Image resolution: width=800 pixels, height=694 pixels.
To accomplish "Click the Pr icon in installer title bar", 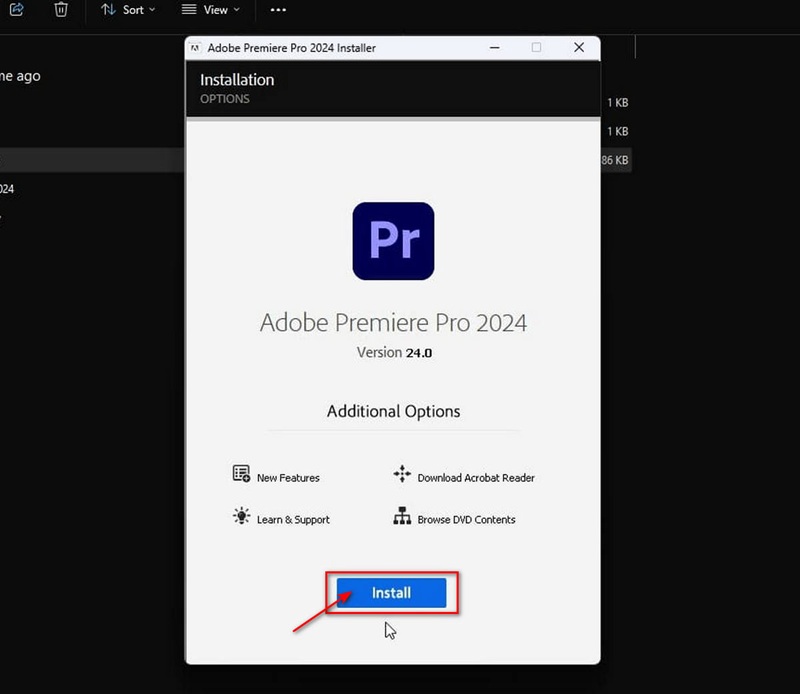I will tap(197, 47).
